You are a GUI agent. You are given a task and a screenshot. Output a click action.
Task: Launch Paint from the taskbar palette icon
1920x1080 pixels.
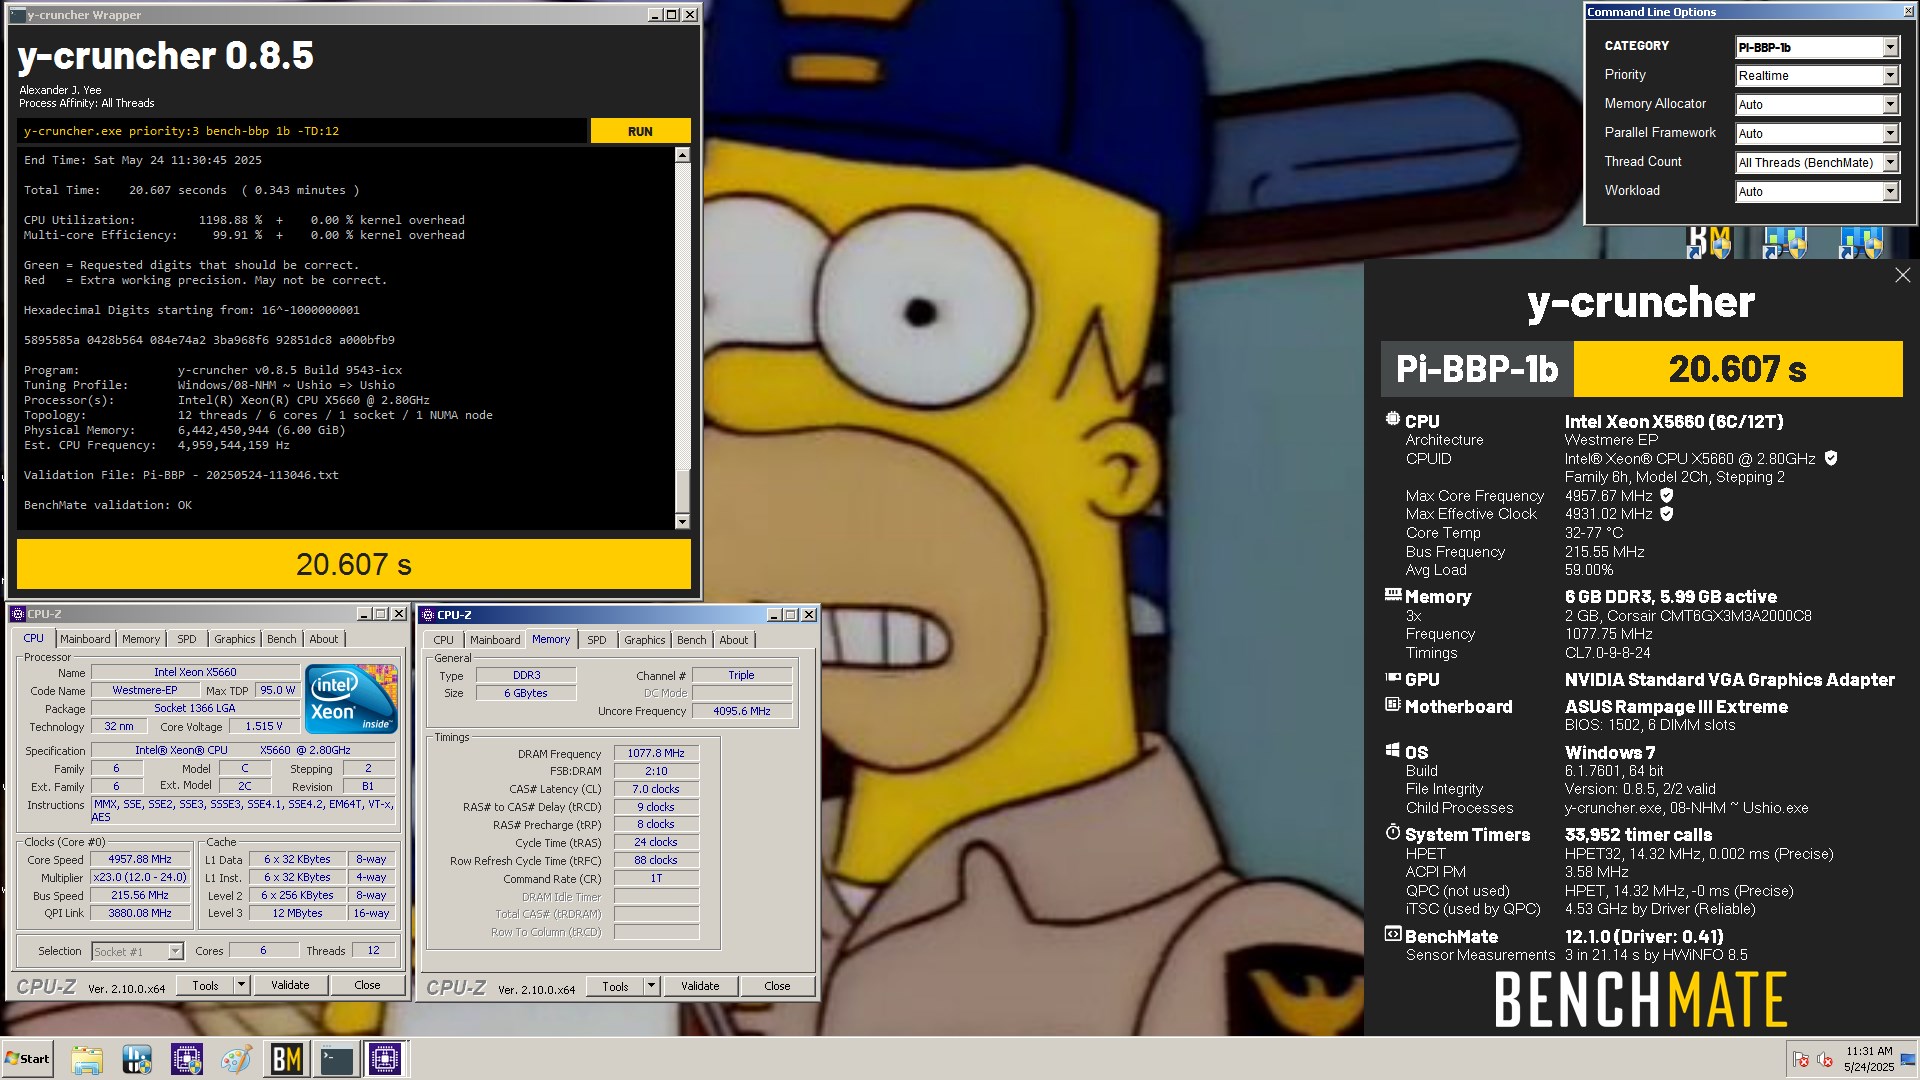pyautogui.click(x=236, y=1059)
